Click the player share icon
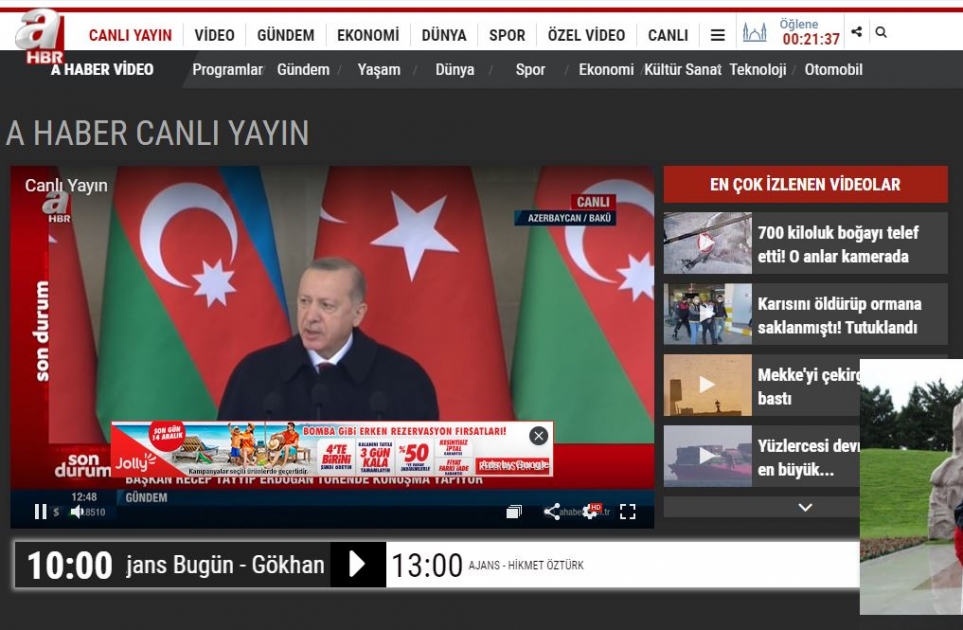Image resolution: width=963 pixels, height=630 pixels. (x=552, y=511)
